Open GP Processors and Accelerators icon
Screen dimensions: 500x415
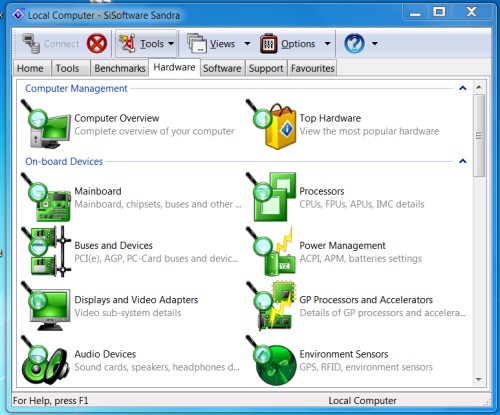pyautogui.click(x=271, y=306)
